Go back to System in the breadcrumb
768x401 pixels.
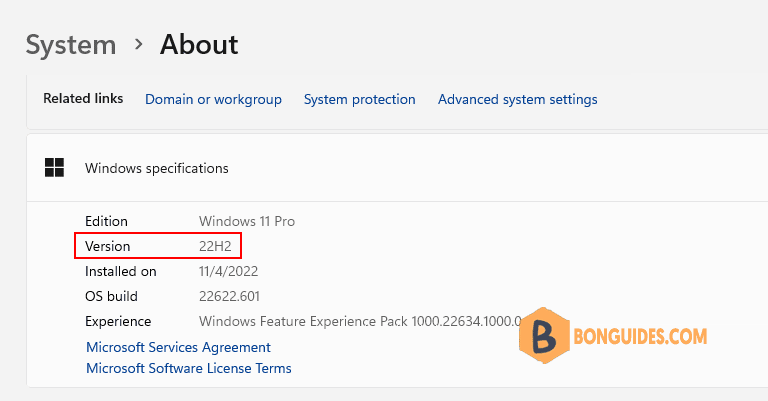pos(71,45)
